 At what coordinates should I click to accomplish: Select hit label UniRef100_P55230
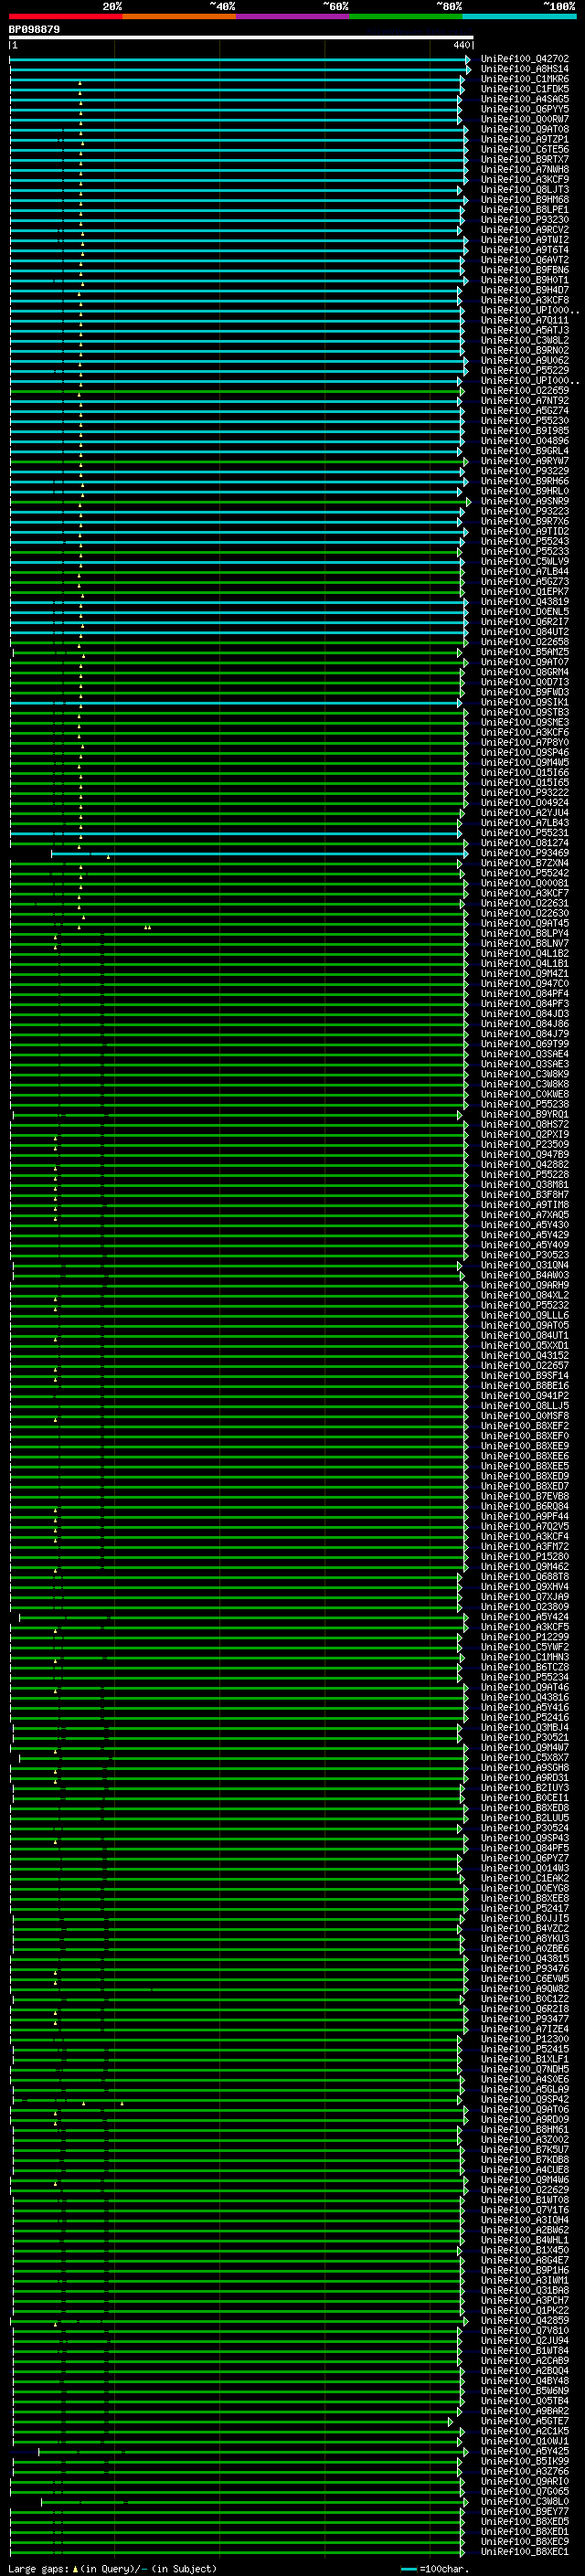pos(525,421)
